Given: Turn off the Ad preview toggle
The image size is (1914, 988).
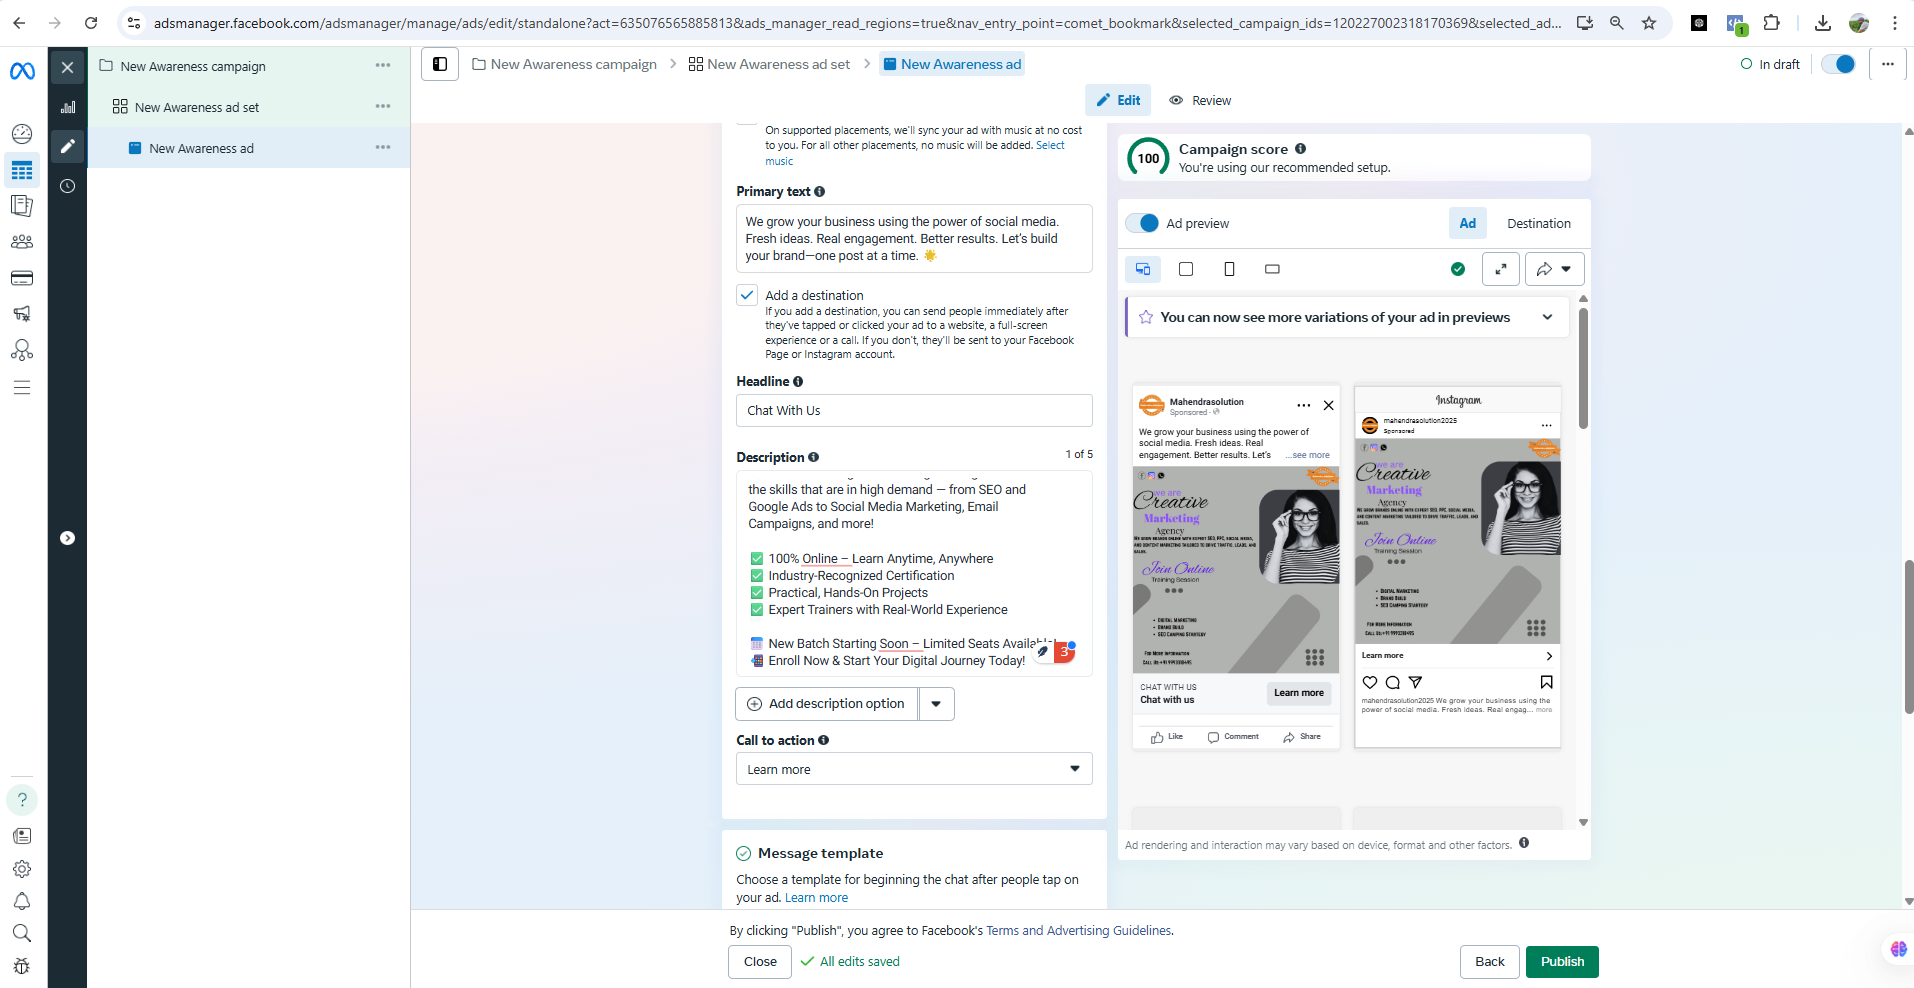Looking at the screenshot, I should [x=1142, y=223].
